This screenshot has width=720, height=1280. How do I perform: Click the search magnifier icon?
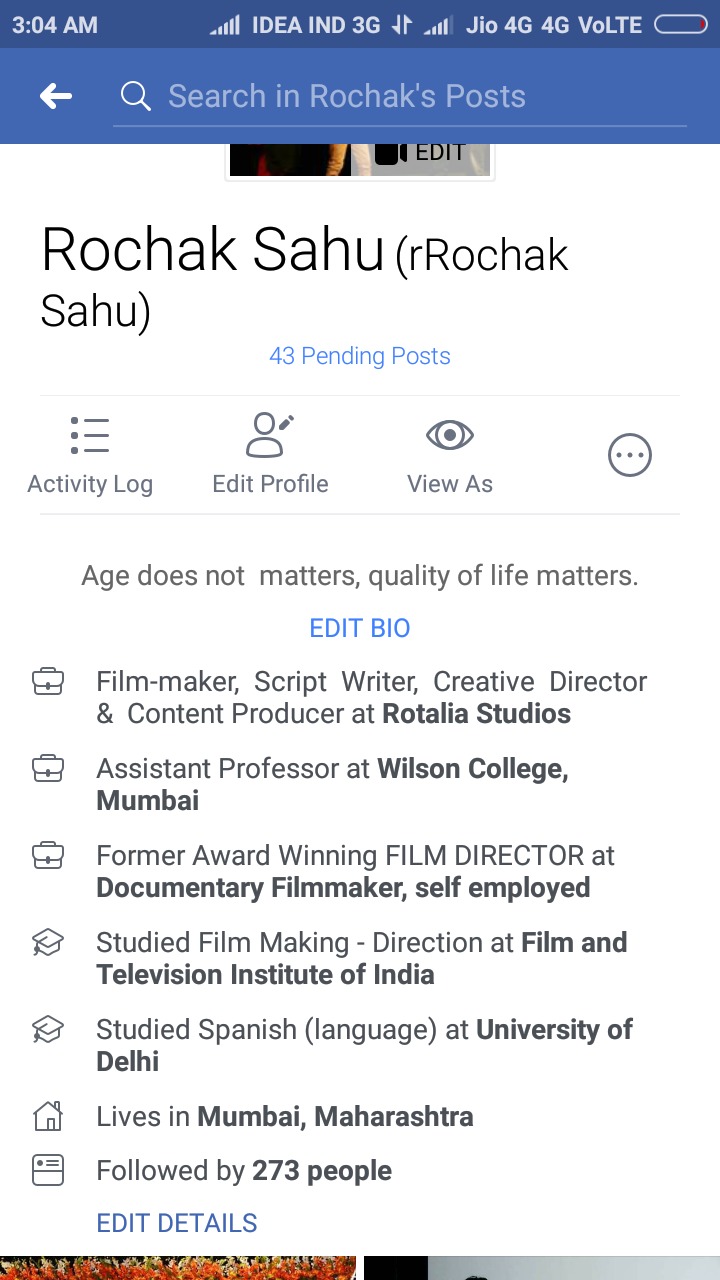135,96
